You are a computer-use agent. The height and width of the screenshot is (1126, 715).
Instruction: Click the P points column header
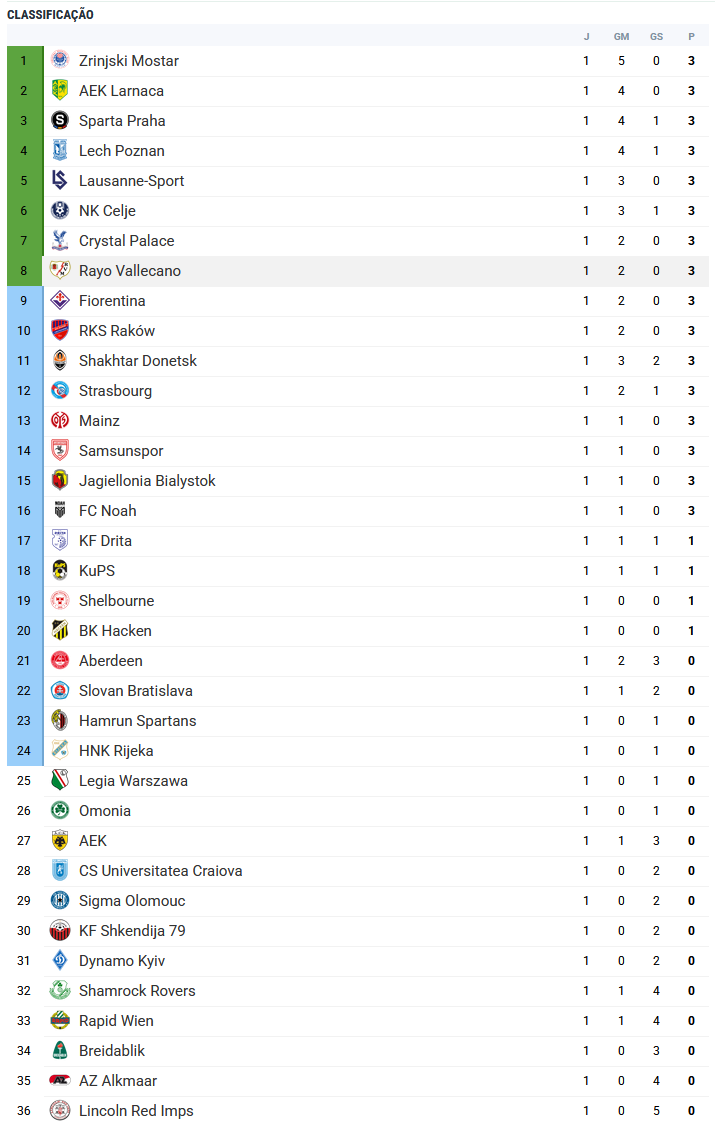click(691, 37)
